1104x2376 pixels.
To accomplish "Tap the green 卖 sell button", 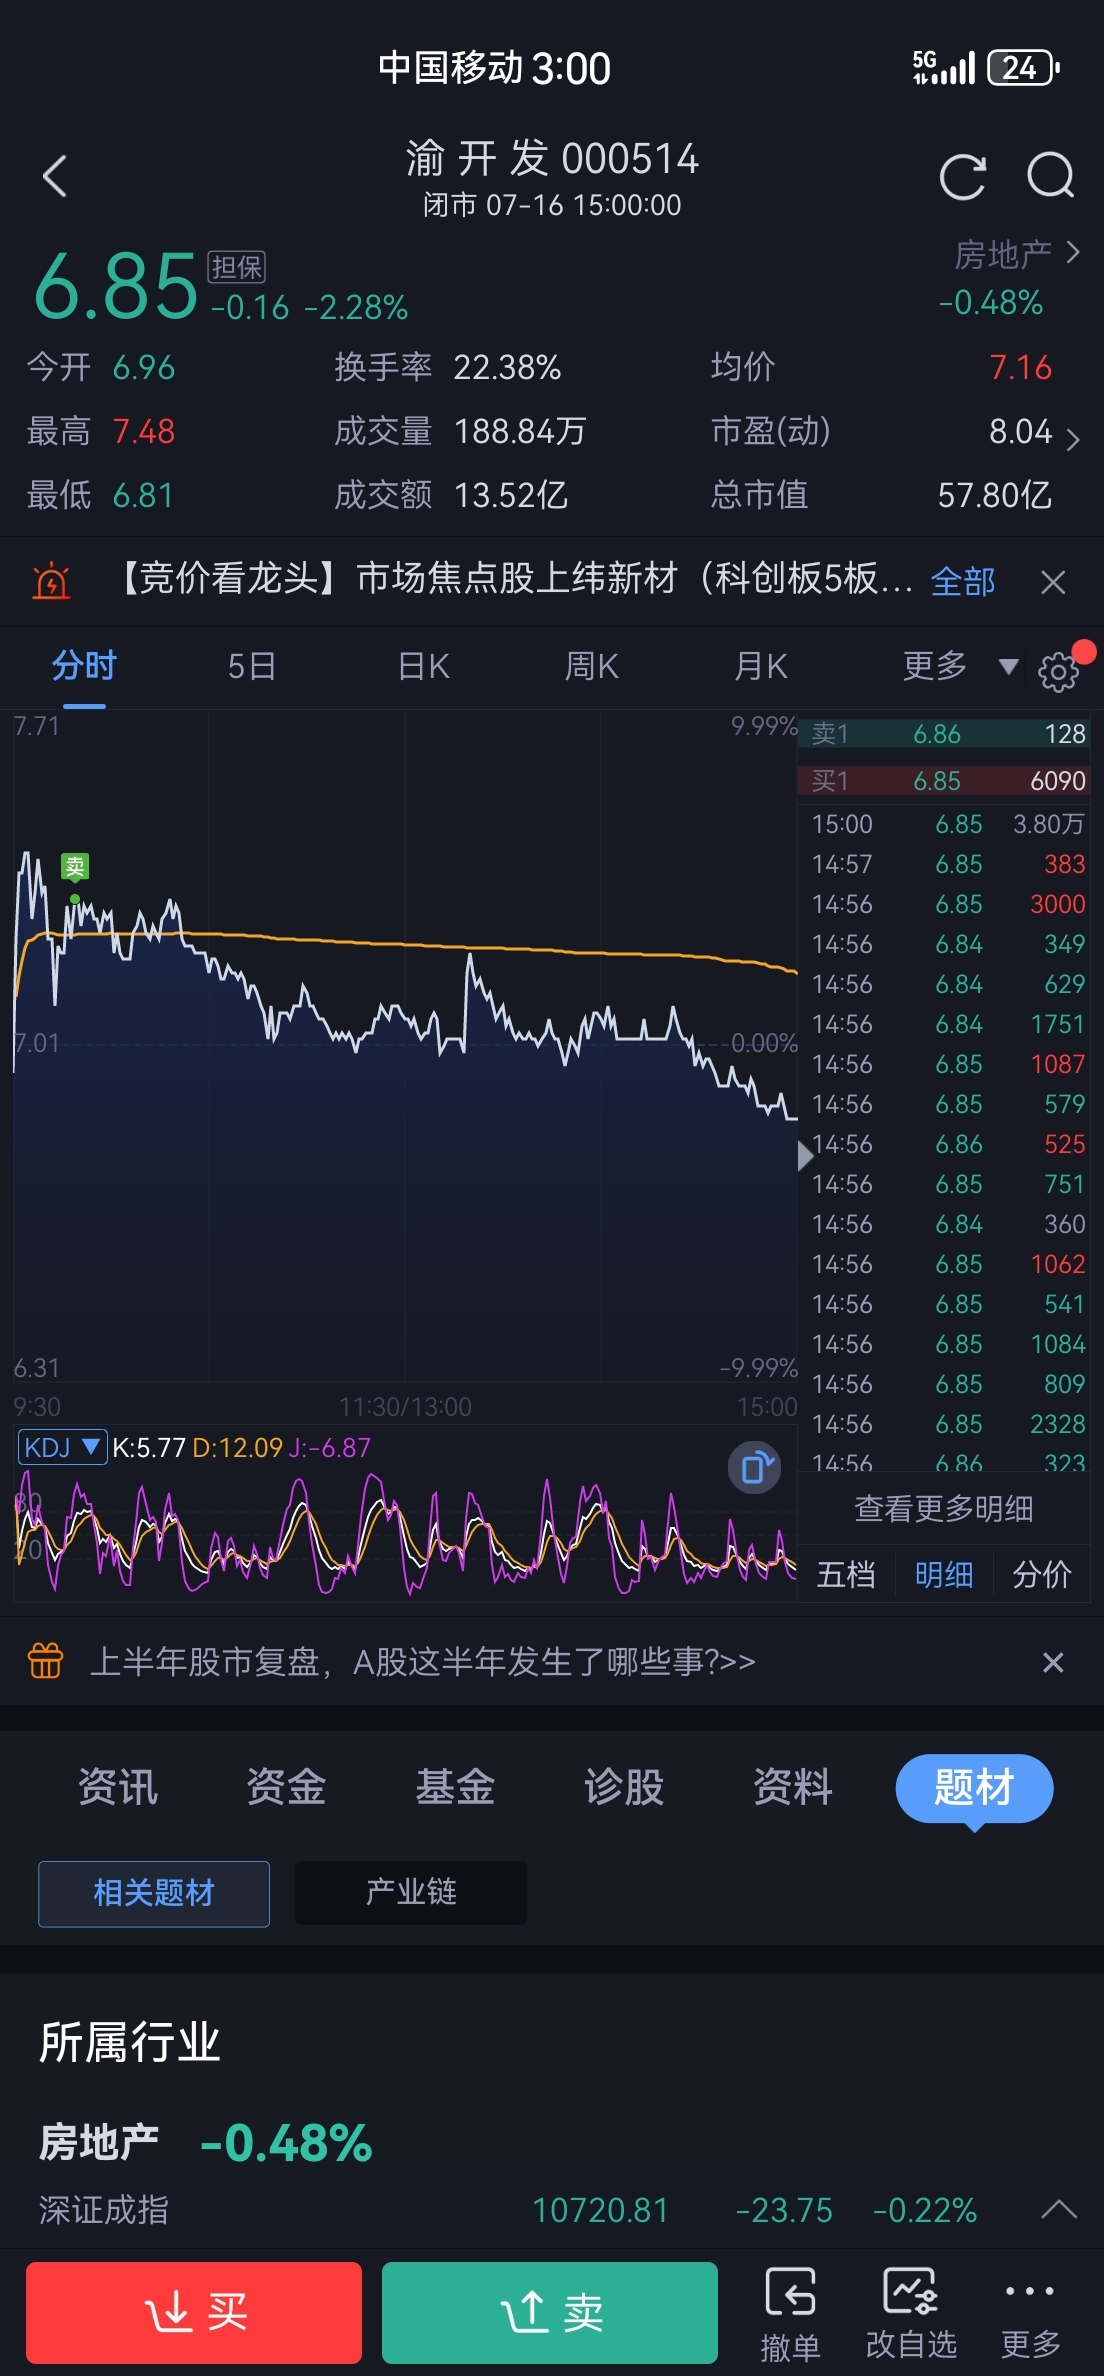I will (x=550, y=2313).
